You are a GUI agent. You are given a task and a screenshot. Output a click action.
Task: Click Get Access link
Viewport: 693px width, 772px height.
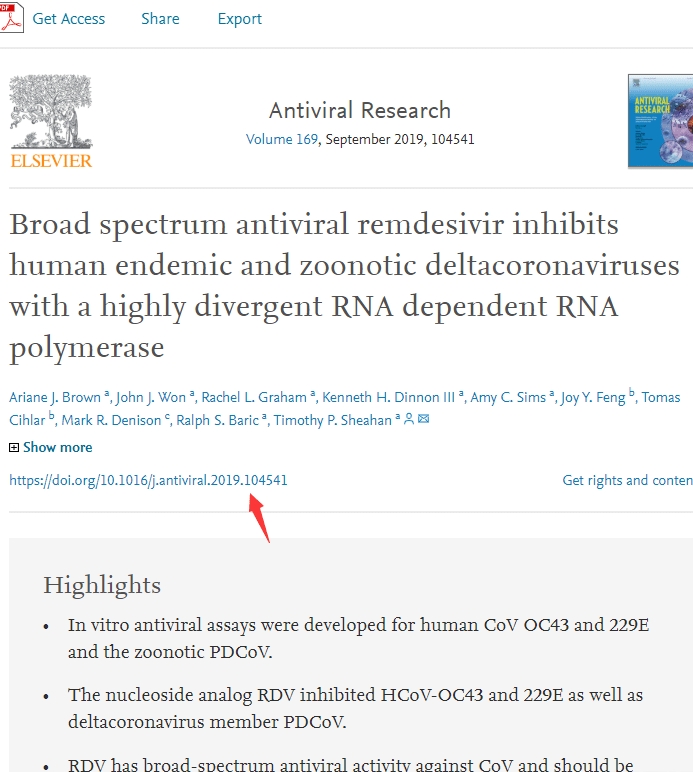coord(68,19)
